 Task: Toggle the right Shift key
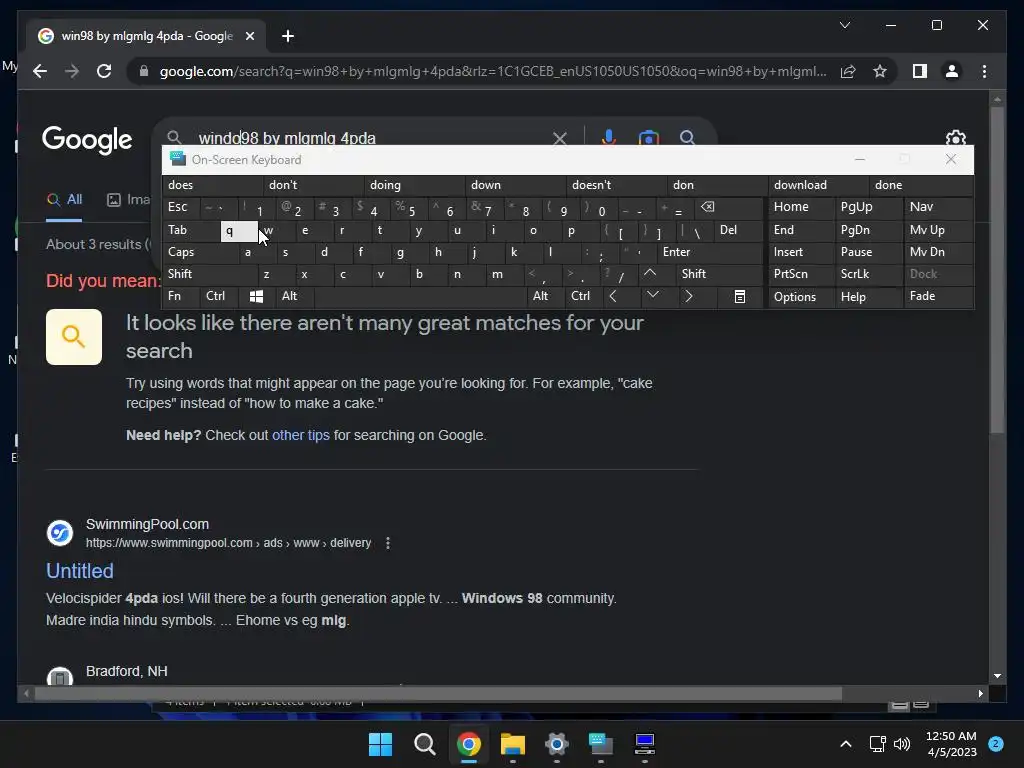(x=718, y=274)
